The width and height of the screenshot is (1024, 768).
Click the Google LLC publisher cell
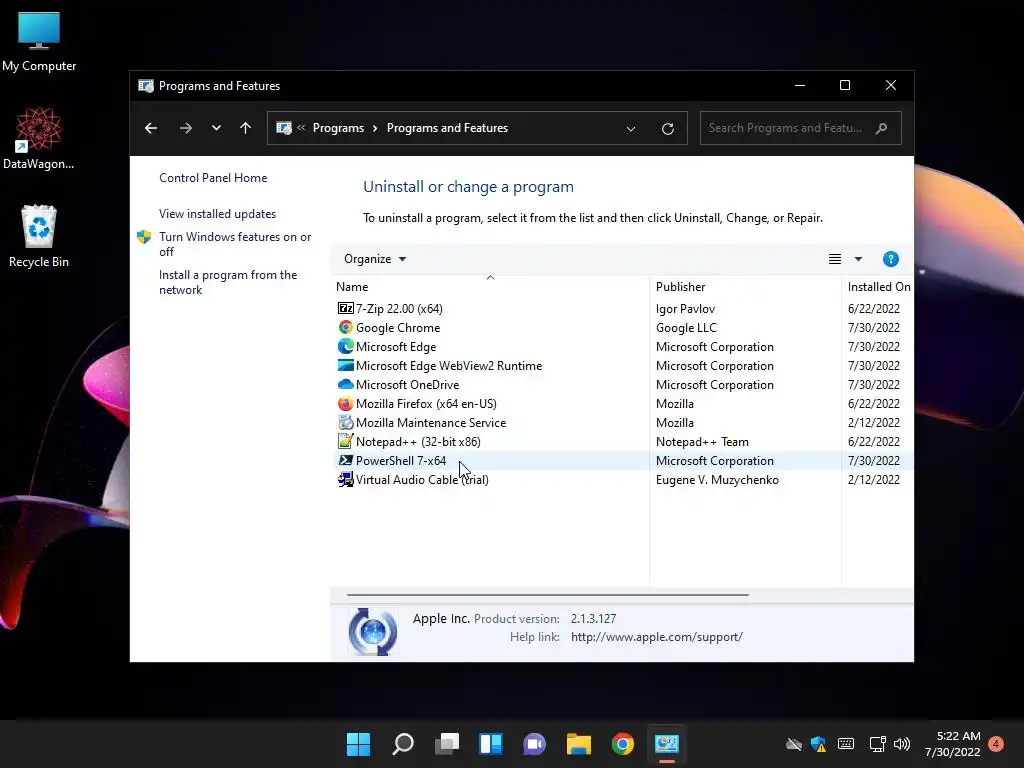click(x=686, y=327)
